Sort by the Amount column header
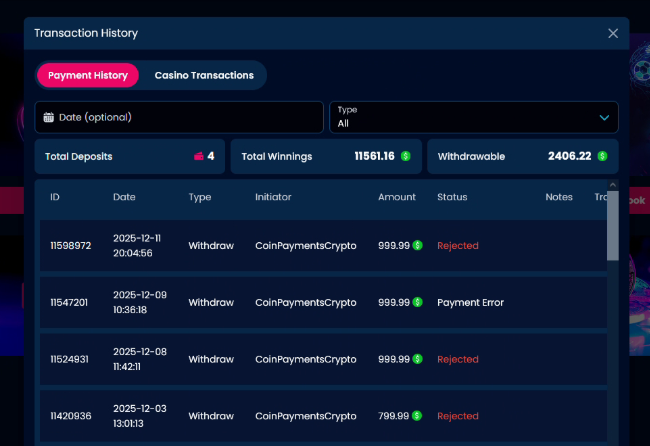The width and height of the screenshot is (650, 446). tap(396, 197)
